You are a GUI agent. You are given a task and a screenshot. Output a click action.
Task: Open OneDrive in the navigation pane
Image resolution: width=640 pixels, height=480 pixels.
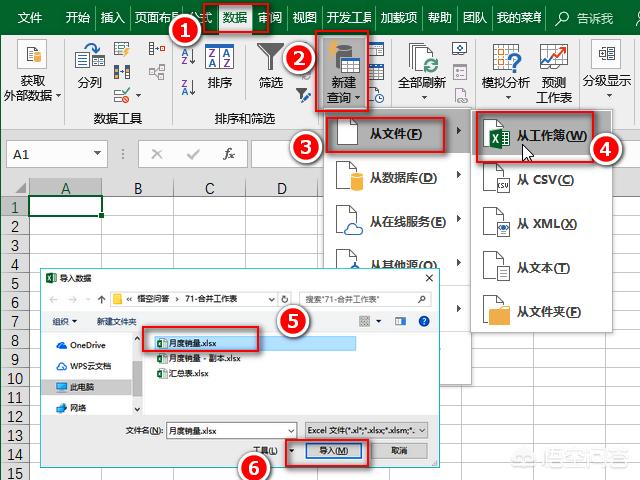pos(81,345)
